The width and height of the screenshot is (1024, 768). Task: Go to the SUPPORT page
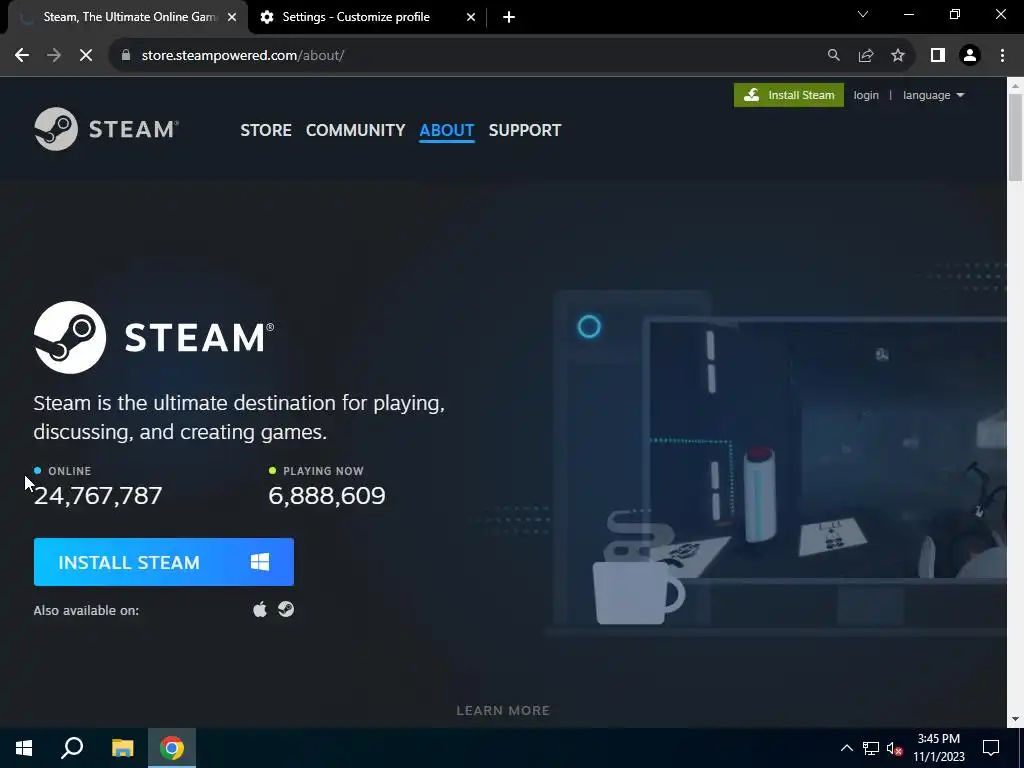(x=524, y=130)
